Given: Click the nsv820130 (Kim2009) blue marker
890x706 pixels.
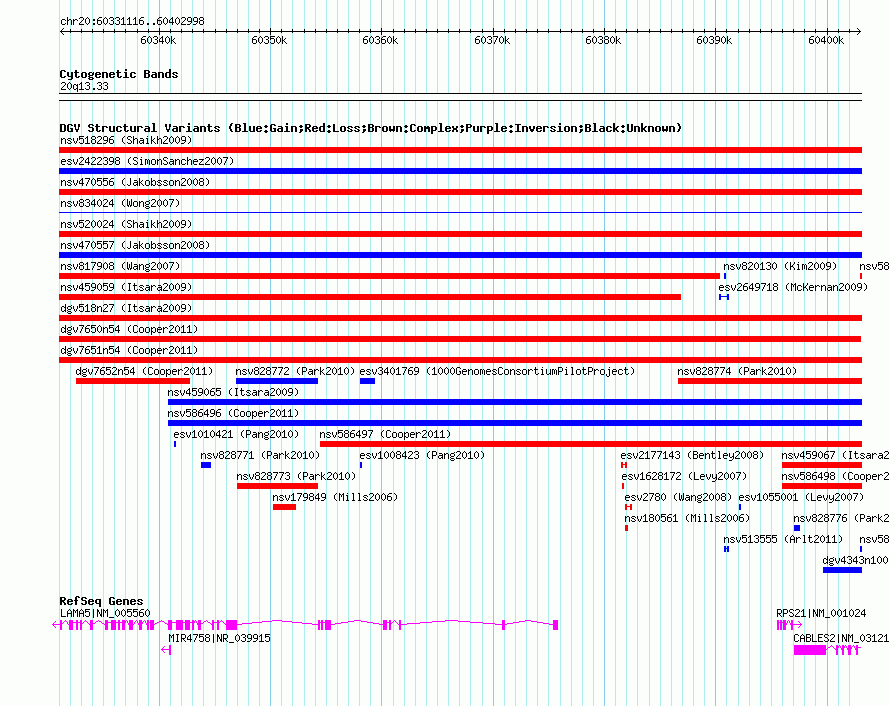Looking at the screenshot, I should point(725,276).
